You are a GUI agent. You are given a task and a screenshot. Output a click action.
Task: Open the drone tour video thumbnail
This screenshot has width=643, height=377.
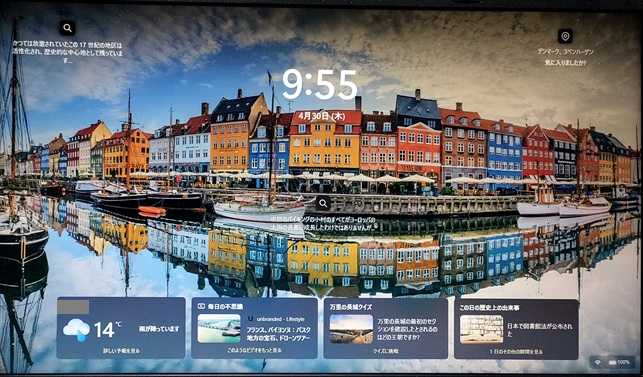pos(219,329)
